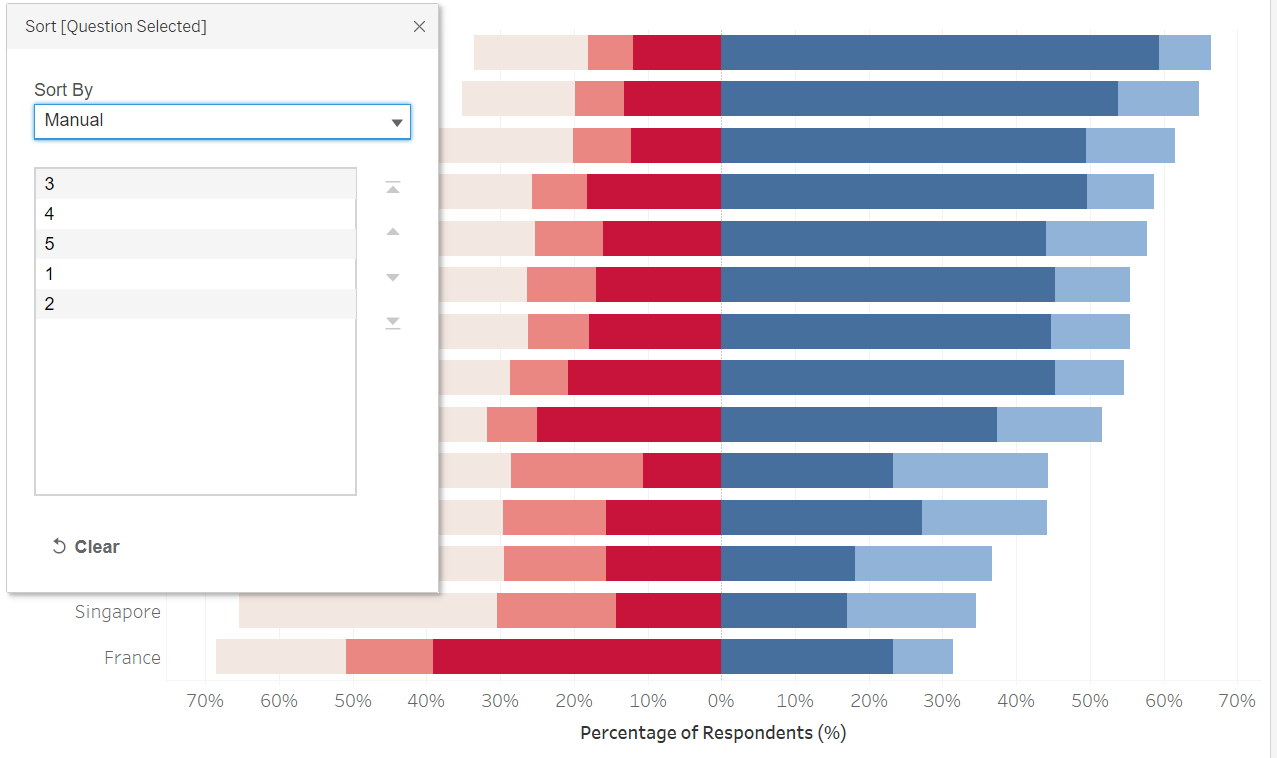Select item 3 in sort list
Screen dimensions: 1277x758
click(x=195, y=184)
